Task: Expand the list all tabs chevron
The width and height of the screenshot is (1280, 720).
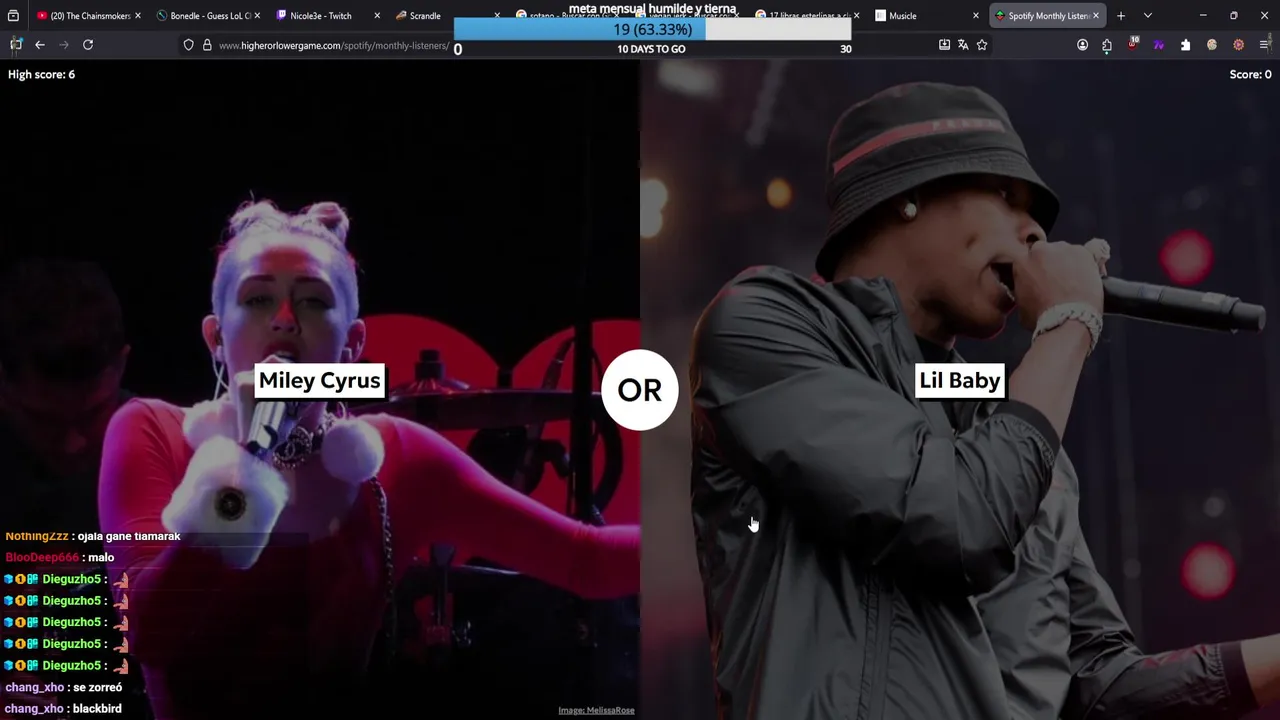Action: [x=1148, y=16]
